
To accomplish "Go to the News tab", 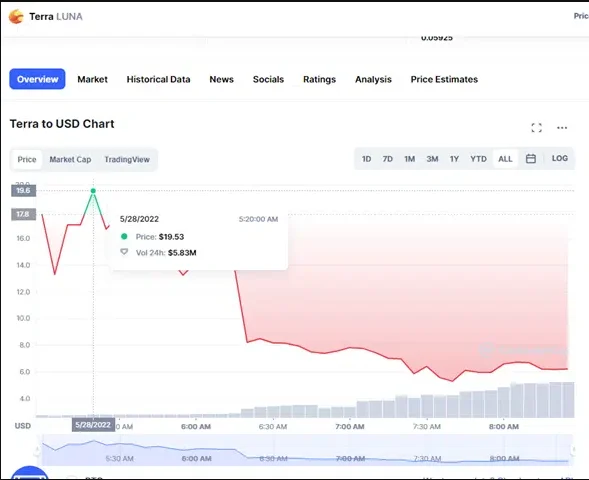I will [221, 79].
